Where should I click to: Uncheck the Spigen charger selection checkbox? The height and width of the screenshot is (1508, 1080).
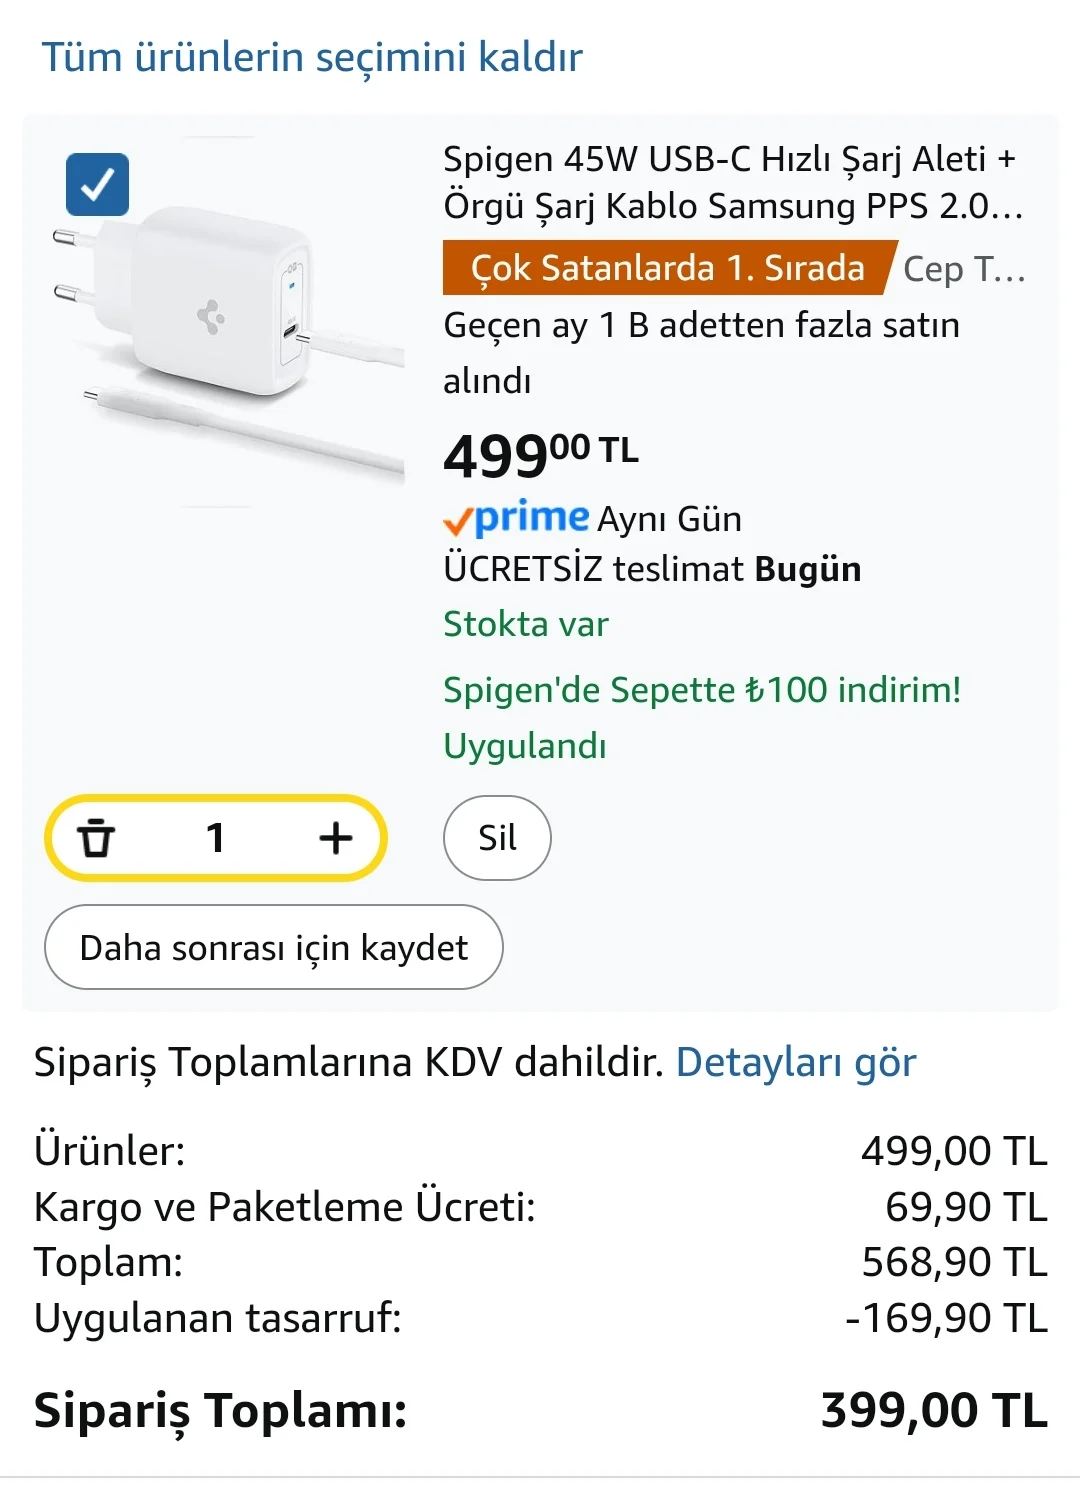pos(97,185)
